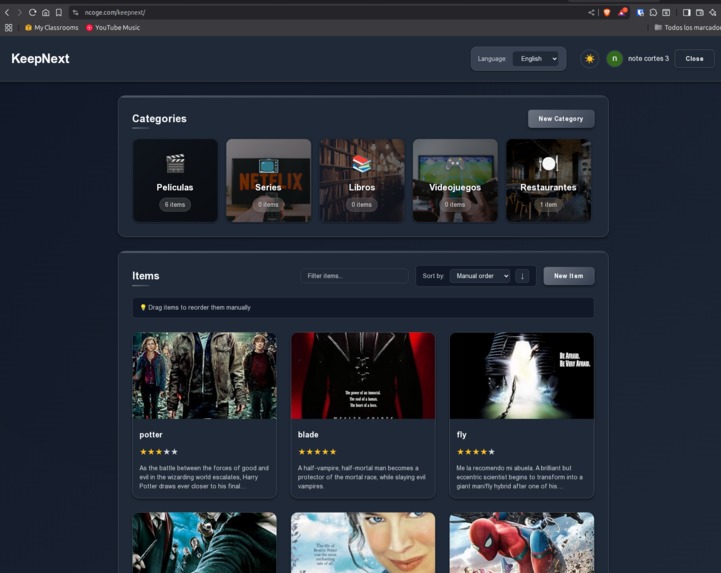
Task: Open the Harry Potter group poster in second row
Action: 205,543
